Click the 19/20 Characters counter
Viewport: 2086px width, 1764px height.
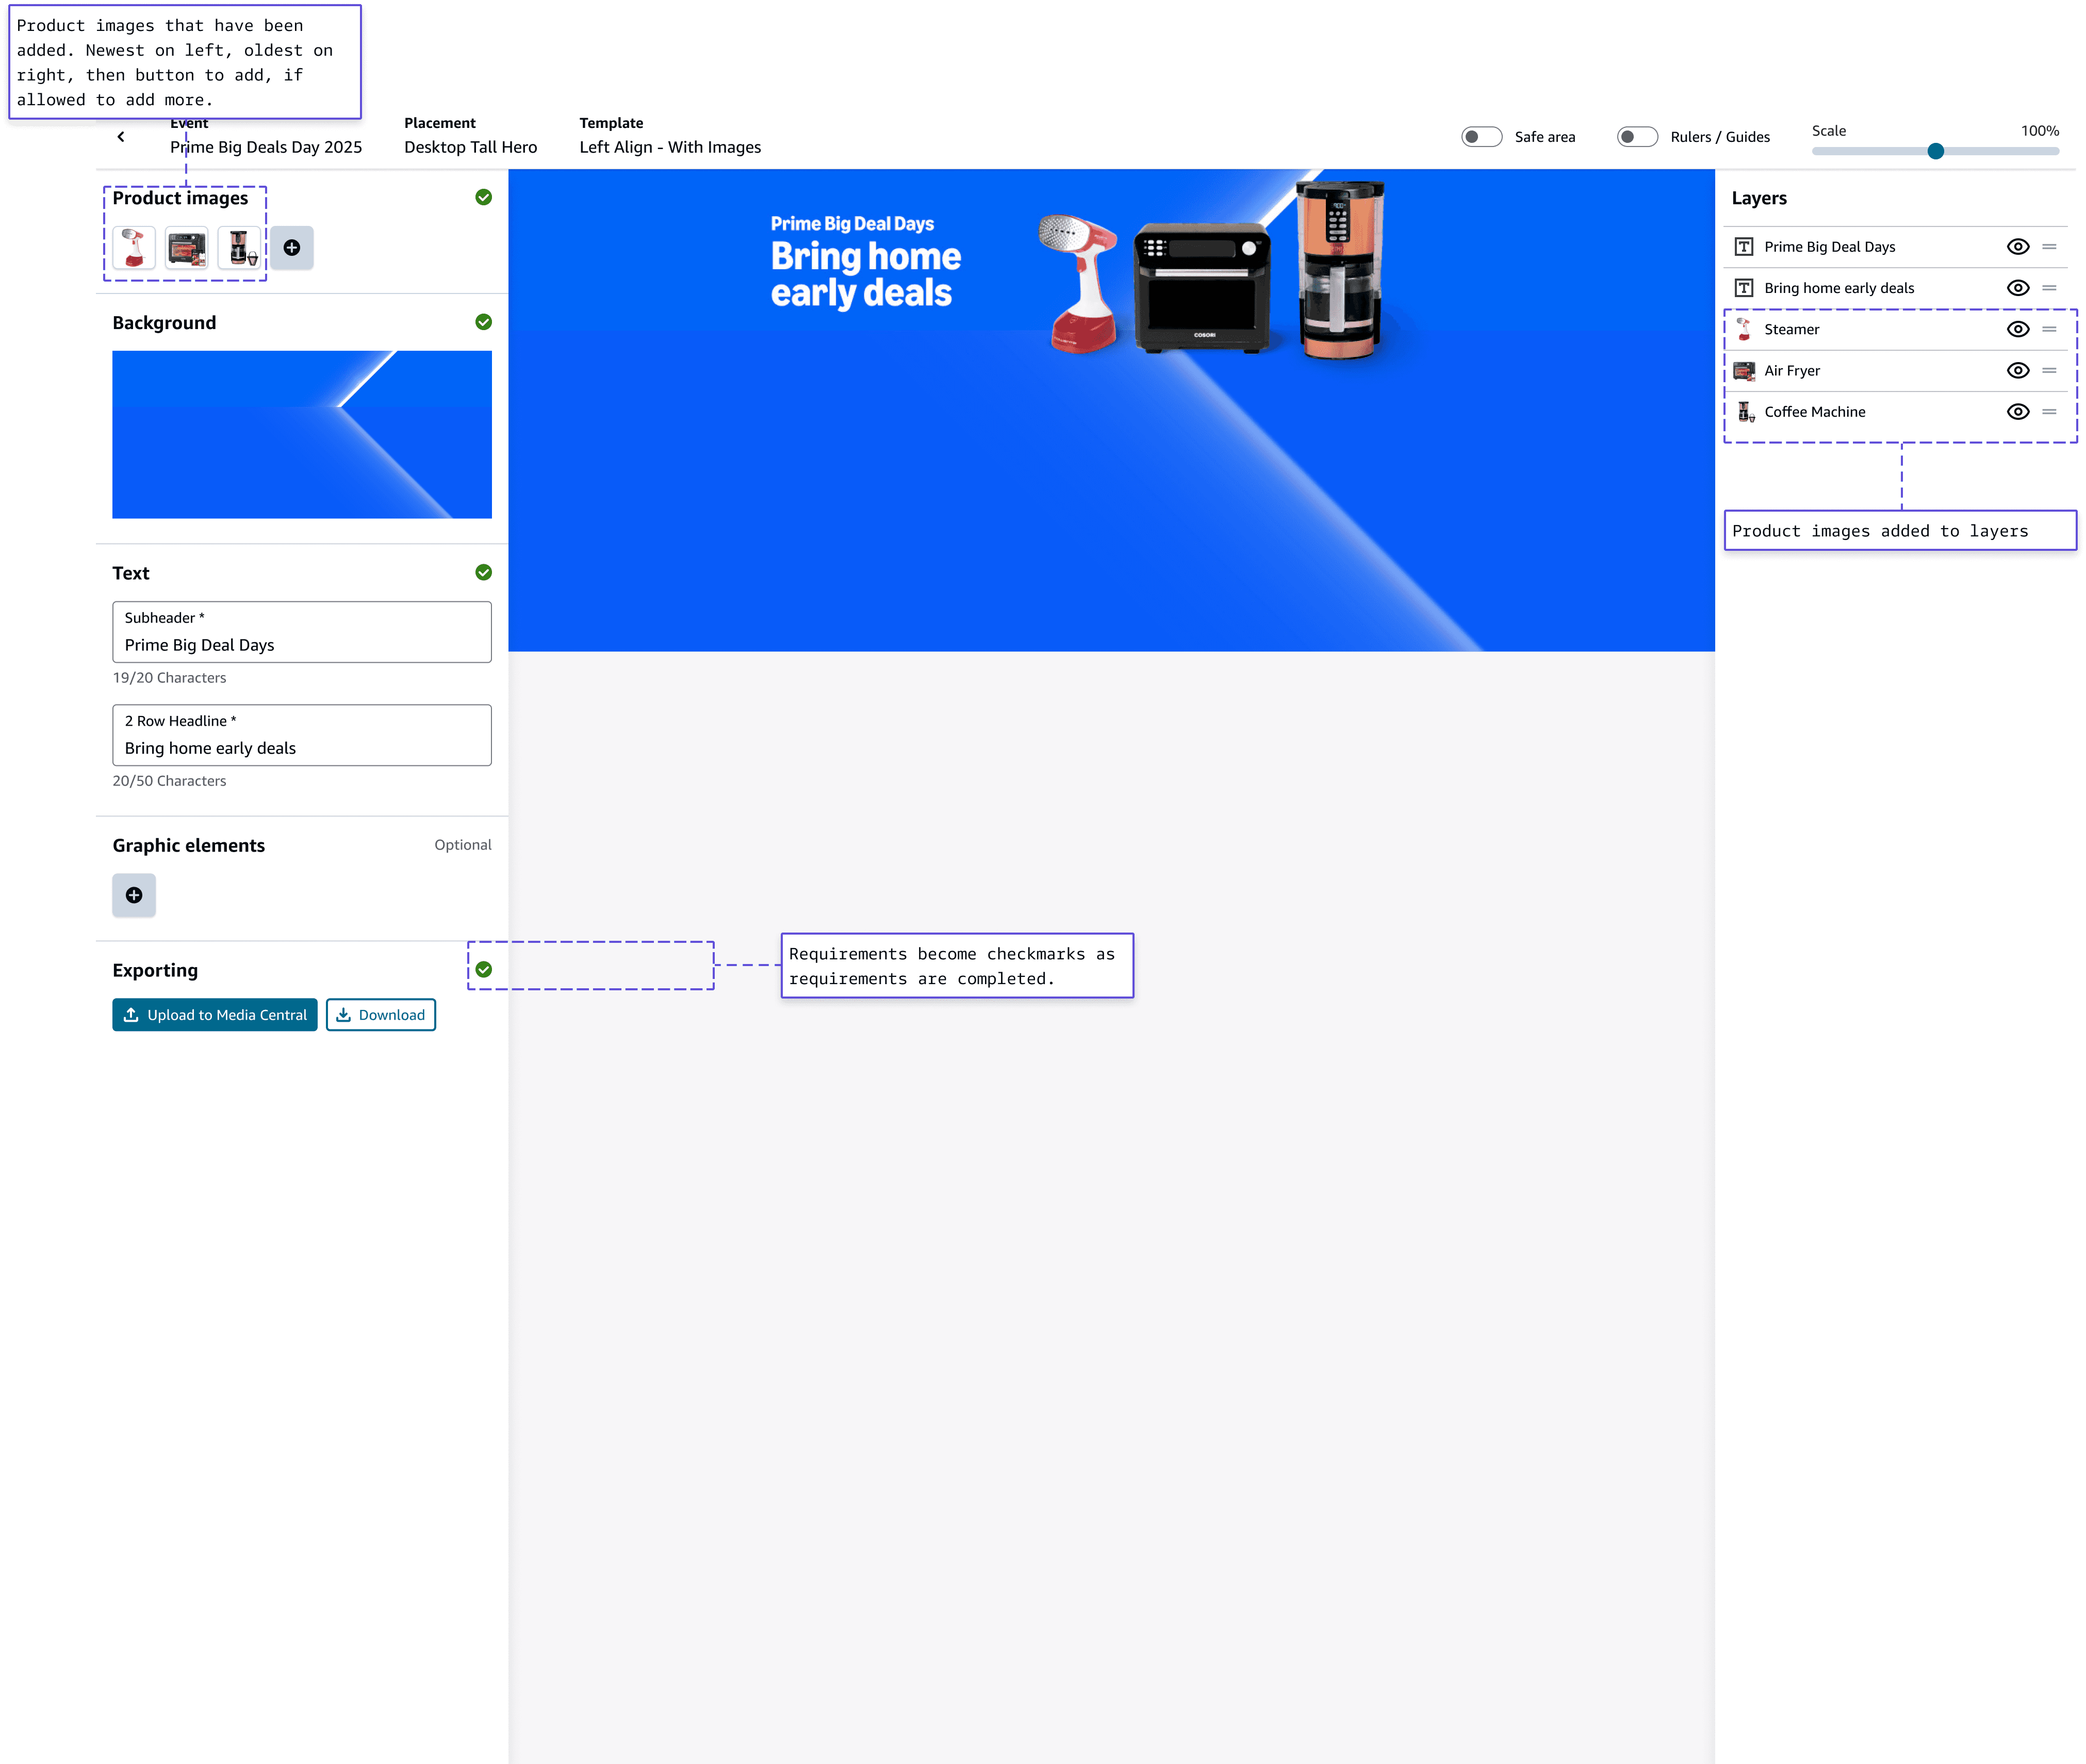169,678
